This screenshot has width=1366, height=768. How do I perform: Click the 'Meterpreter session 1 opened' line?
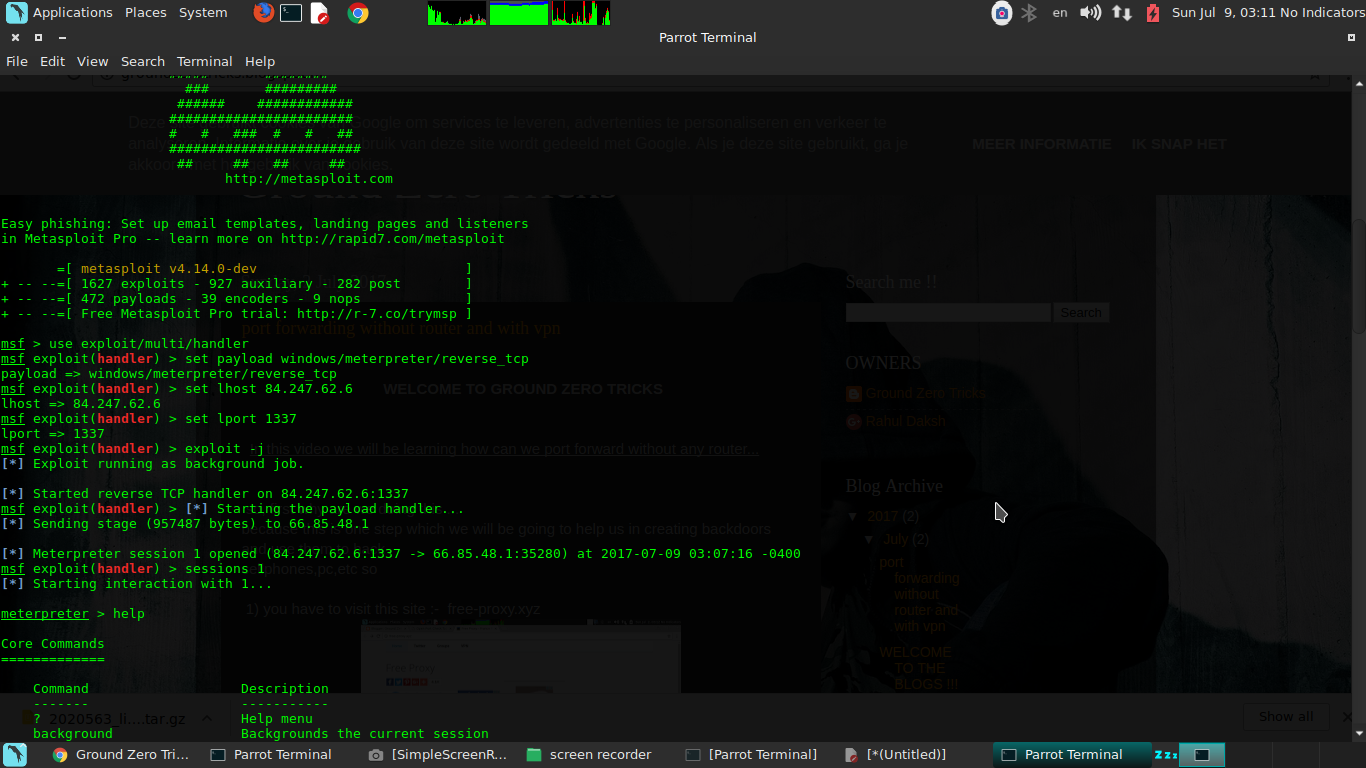tap(401, 554)
